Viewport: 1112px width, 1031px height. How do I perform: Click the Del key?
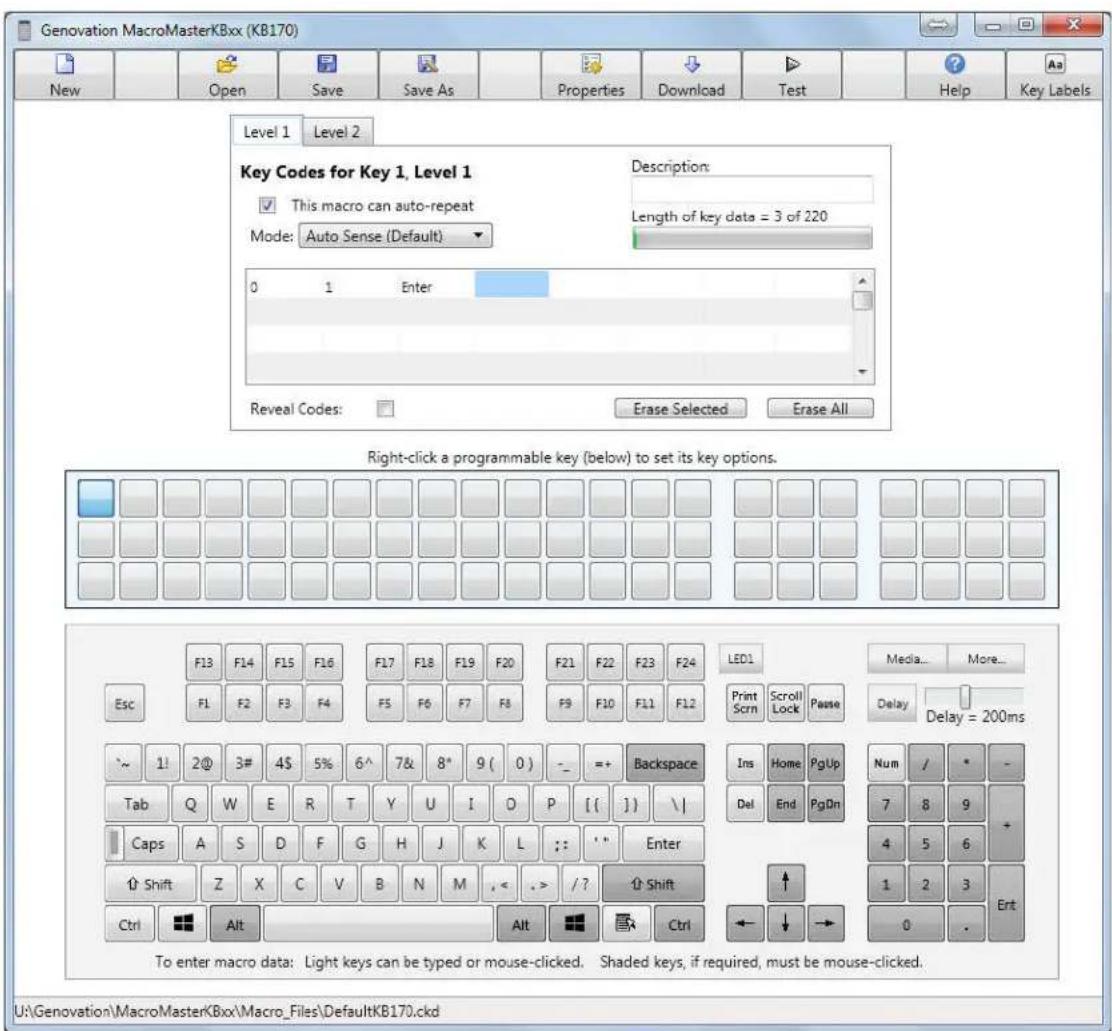click(745, 803)
